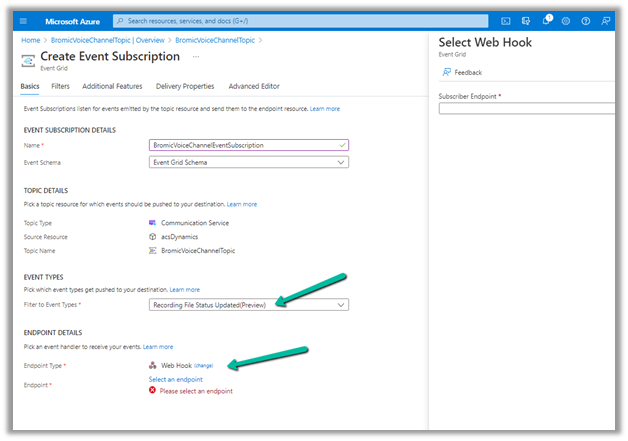Expand the Filter to Event Types dropdown
The image size is (628, 441).
coord(248,305)
